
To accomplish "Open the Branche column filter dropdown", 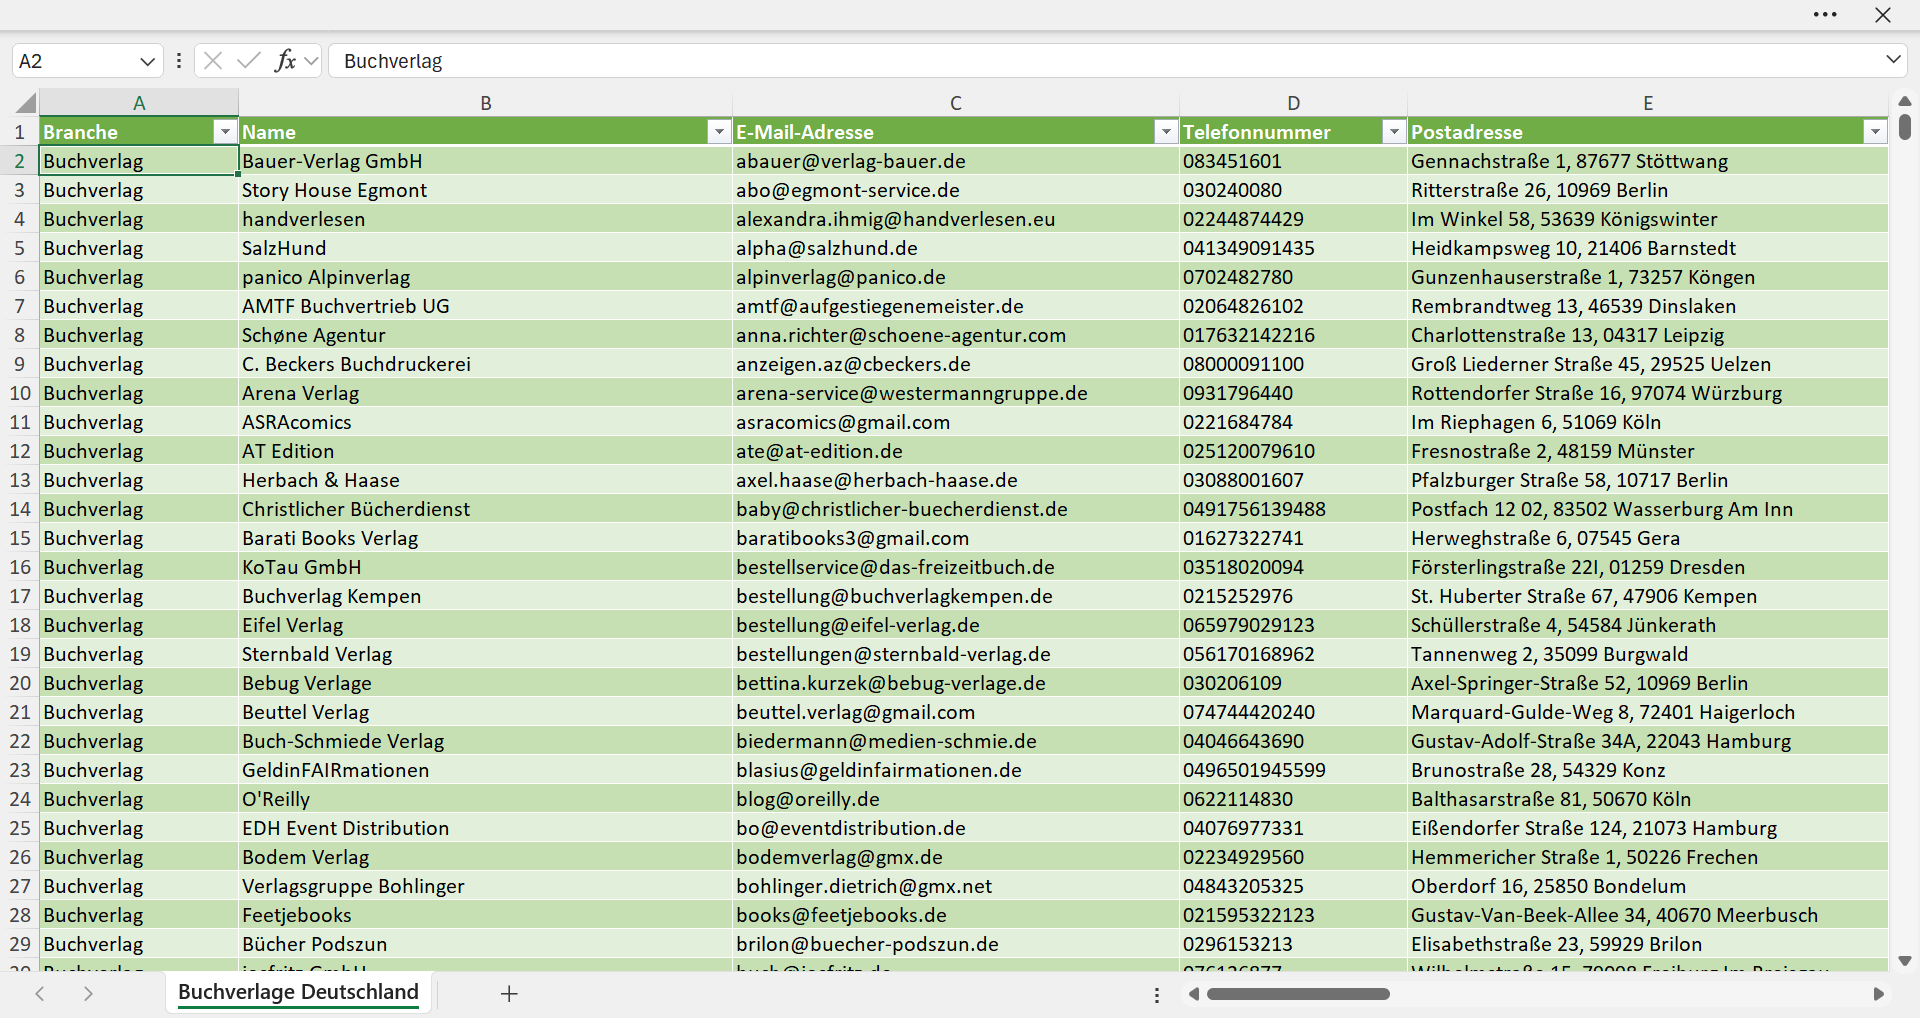I will [225, 132].
